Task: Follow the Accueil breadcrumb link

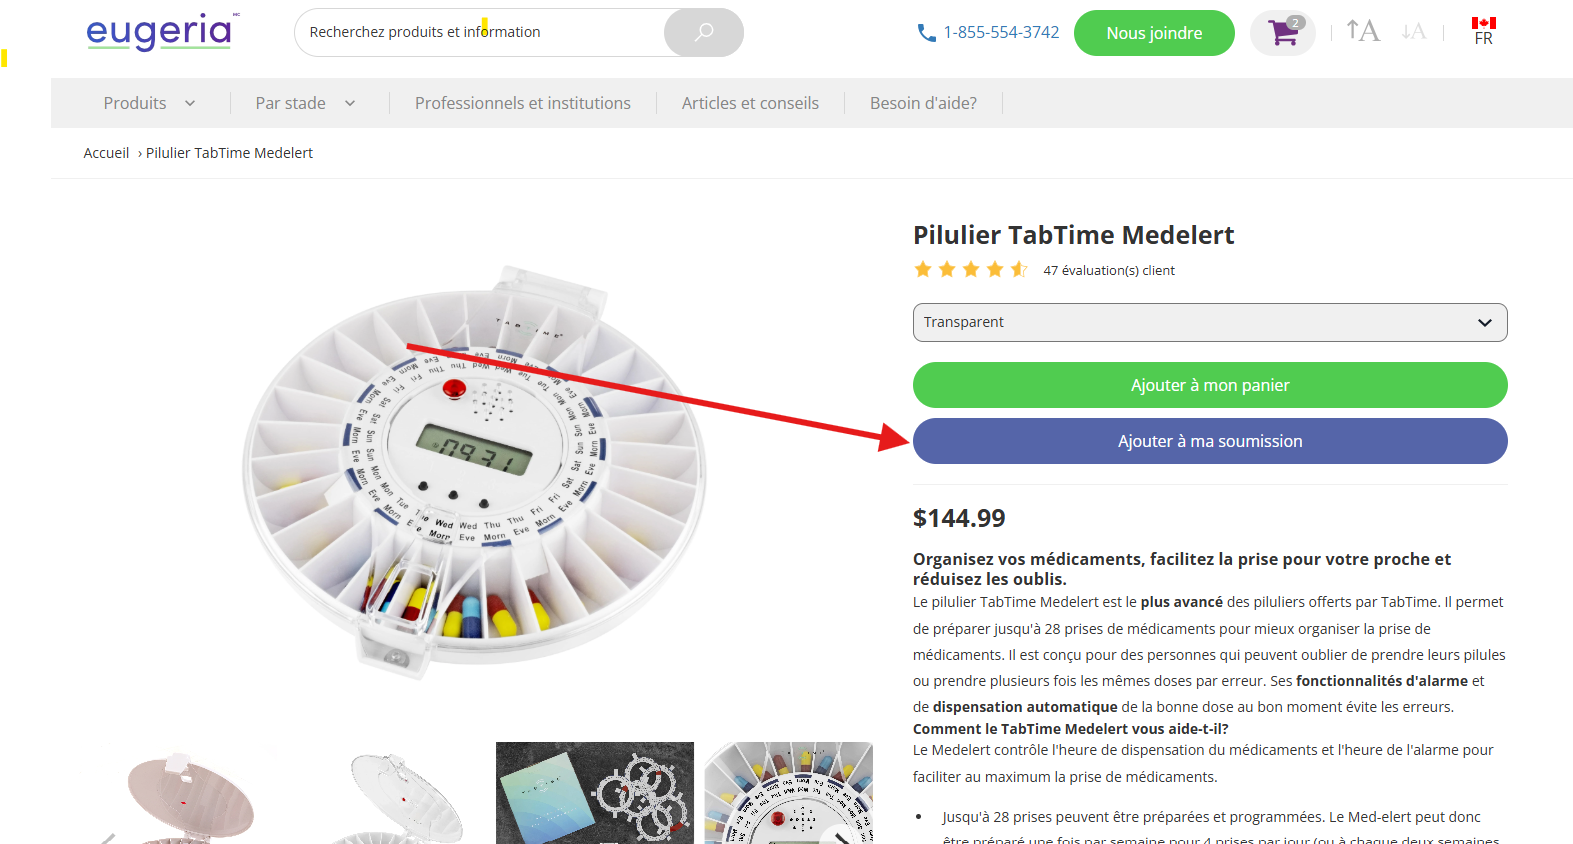Action: [x=106, y=153]
